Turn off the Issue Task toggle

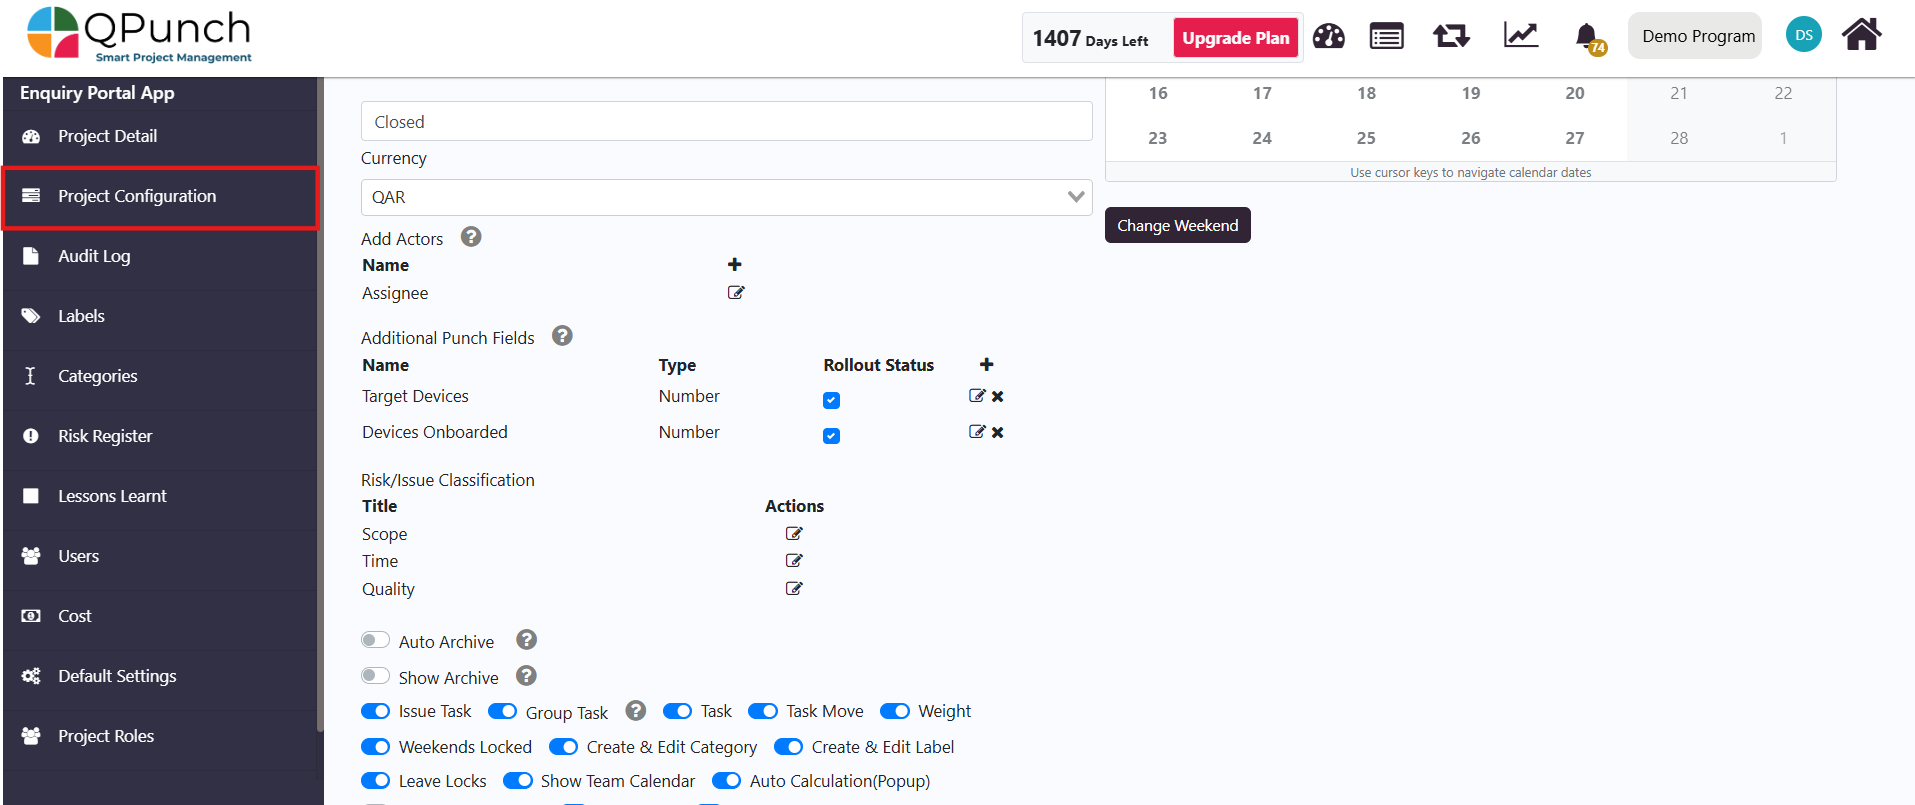pos(376,711)
